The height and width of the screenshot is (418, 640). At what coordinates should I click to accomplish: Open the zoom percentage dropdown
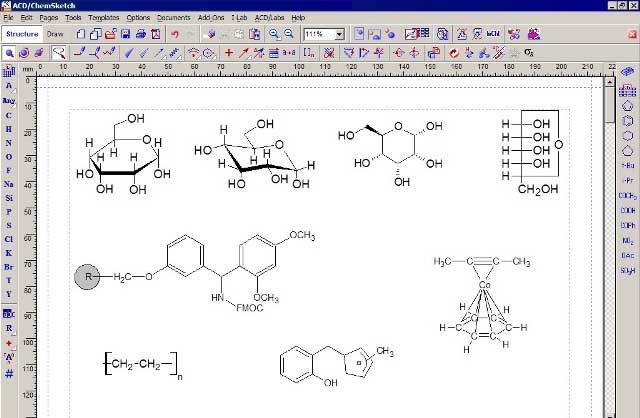(x=340, y=34)
